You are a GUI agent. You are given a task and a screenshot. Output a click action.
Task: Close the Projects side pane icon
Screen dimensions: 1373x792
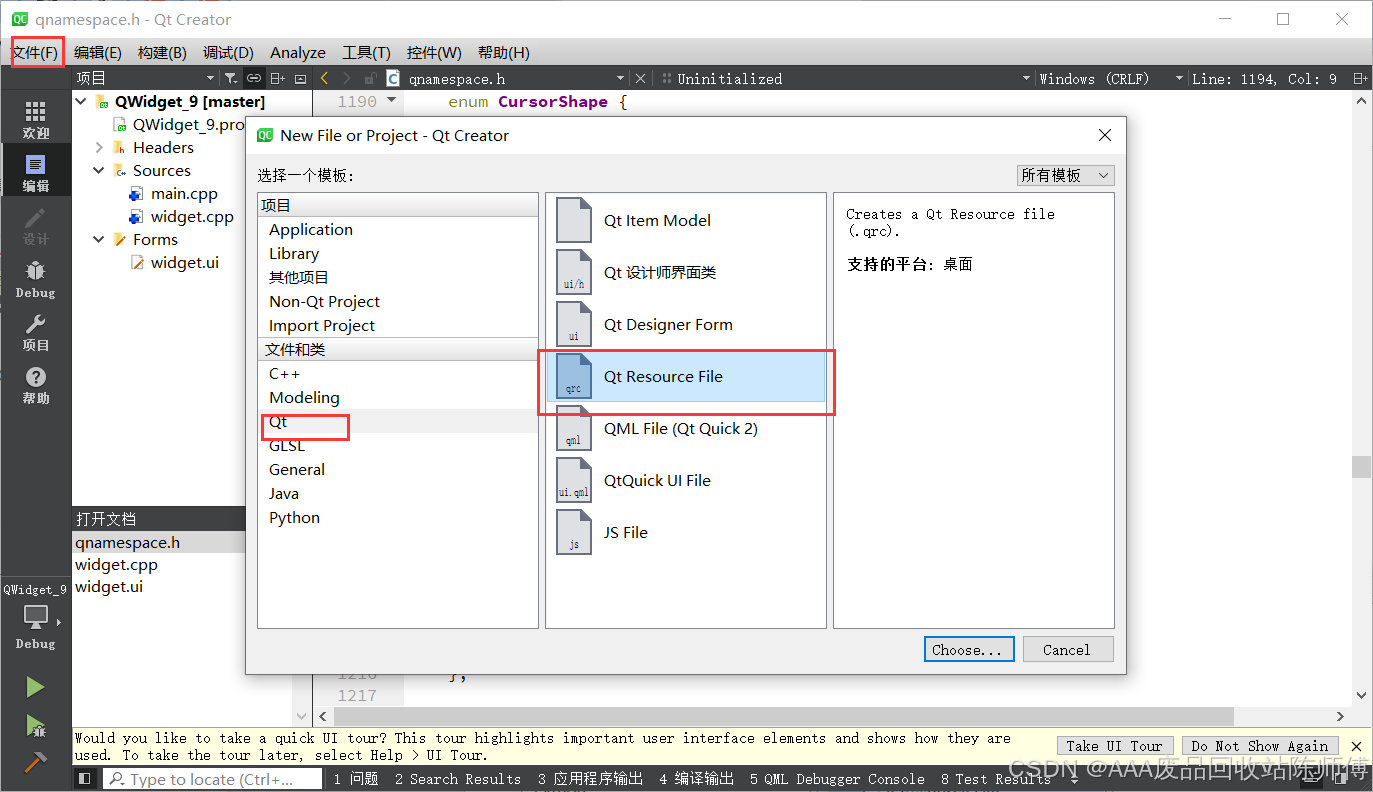tap(300, 78)
